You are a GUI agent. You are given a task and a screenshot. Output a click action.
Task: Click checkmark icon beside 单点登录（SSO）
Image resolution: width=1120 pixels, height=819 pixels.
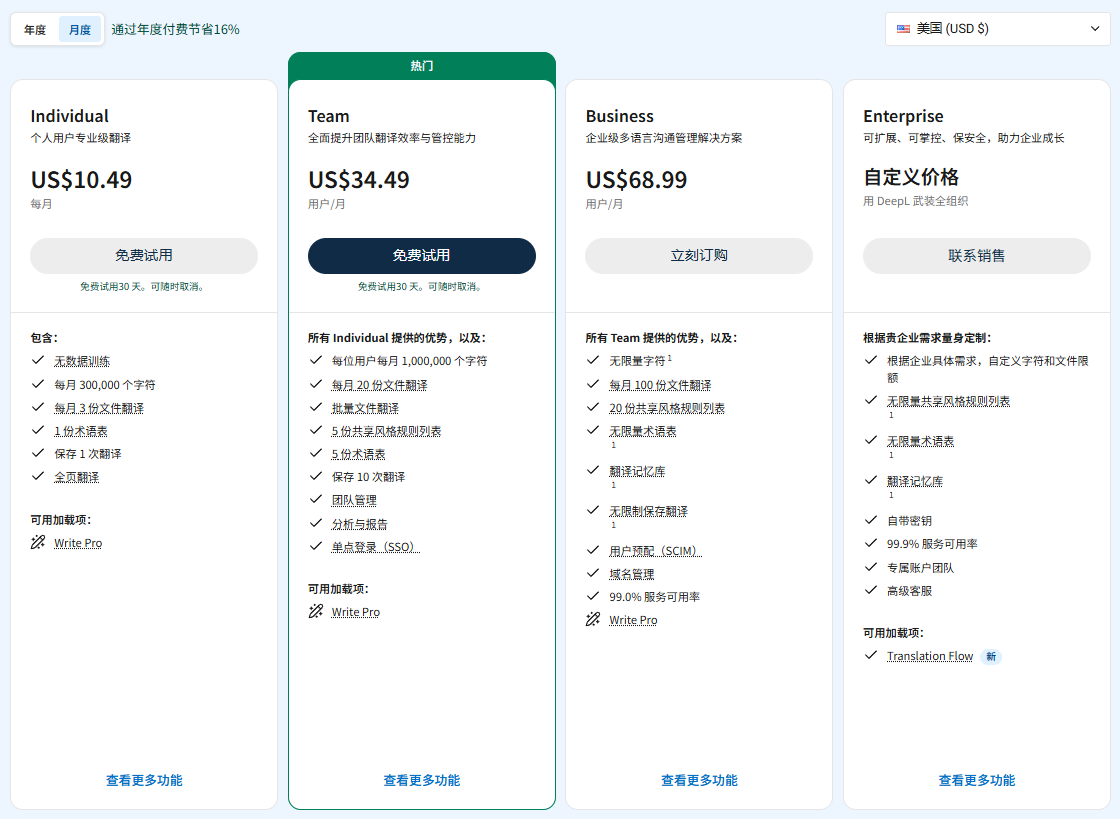click(316, 546)
